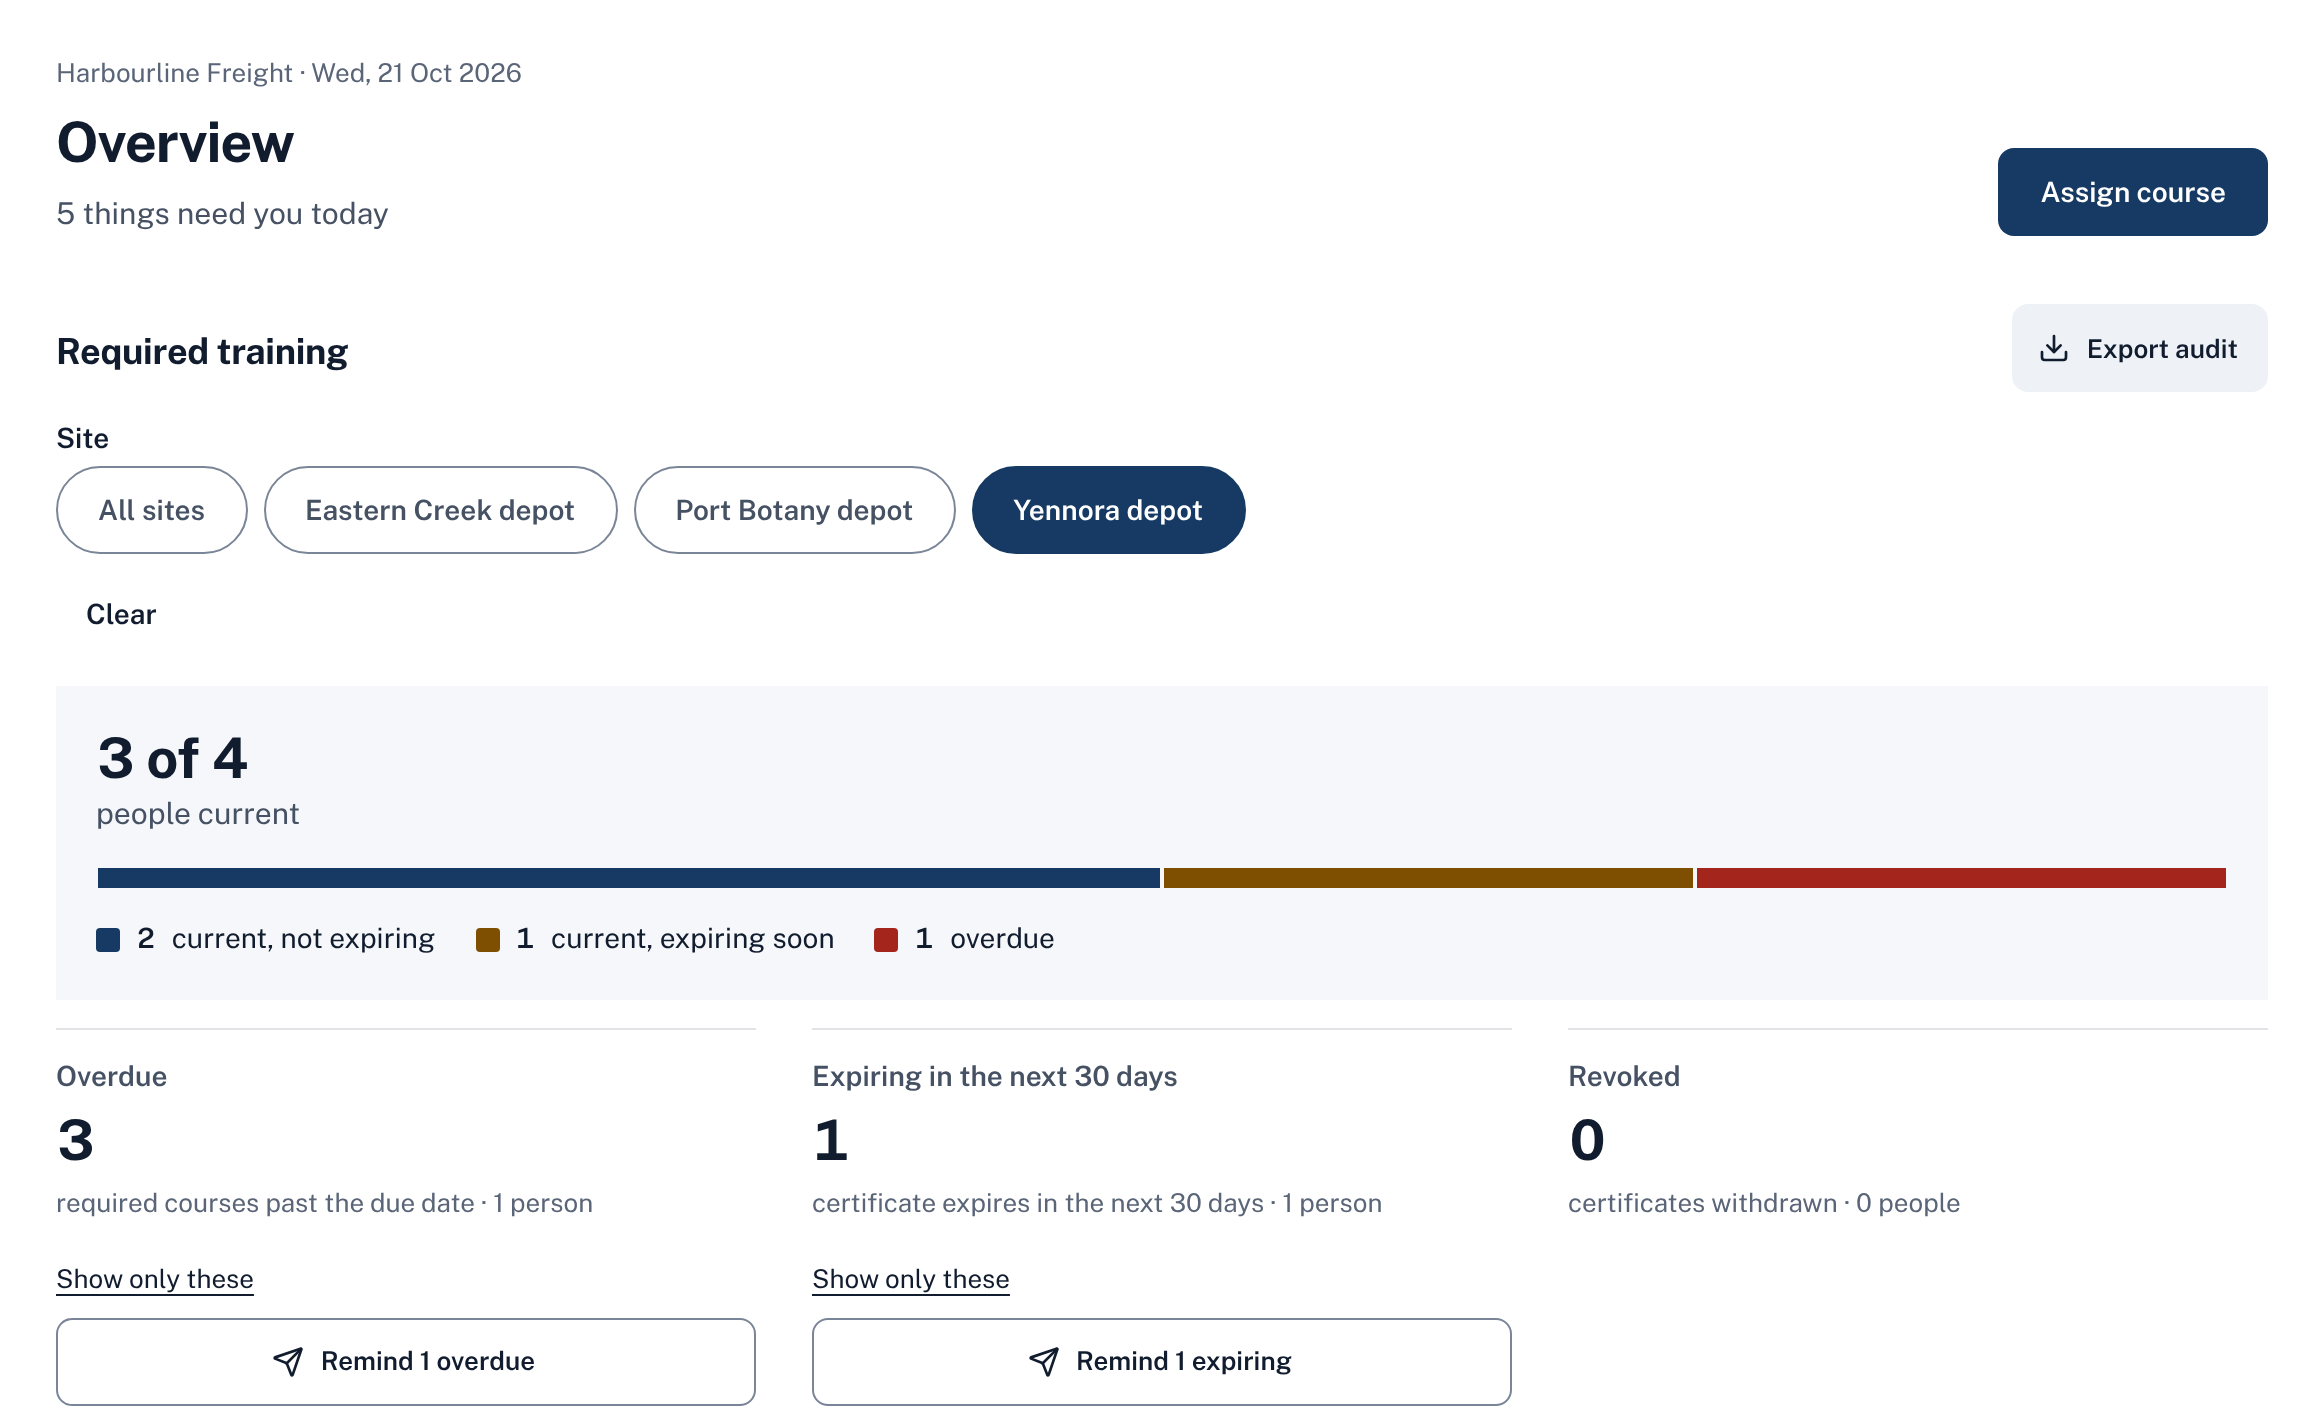Click 'required courses past the due date · 1 person'

click(325, 1203)
